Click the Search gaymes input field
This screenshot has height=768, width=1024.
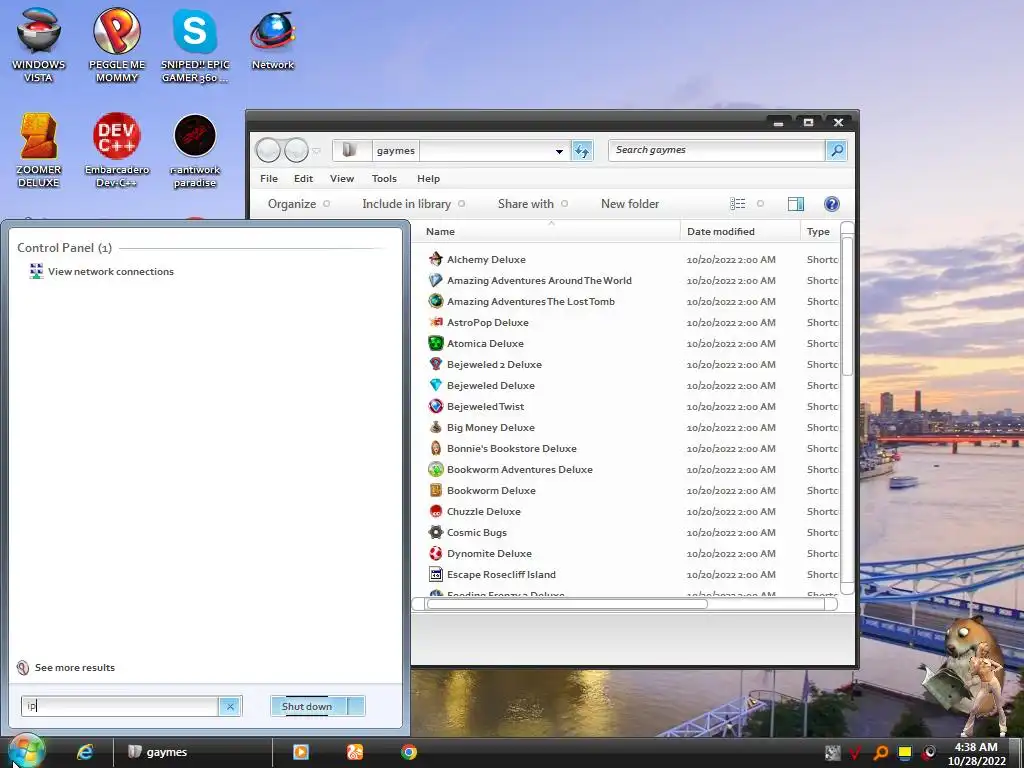click(716, 150)
